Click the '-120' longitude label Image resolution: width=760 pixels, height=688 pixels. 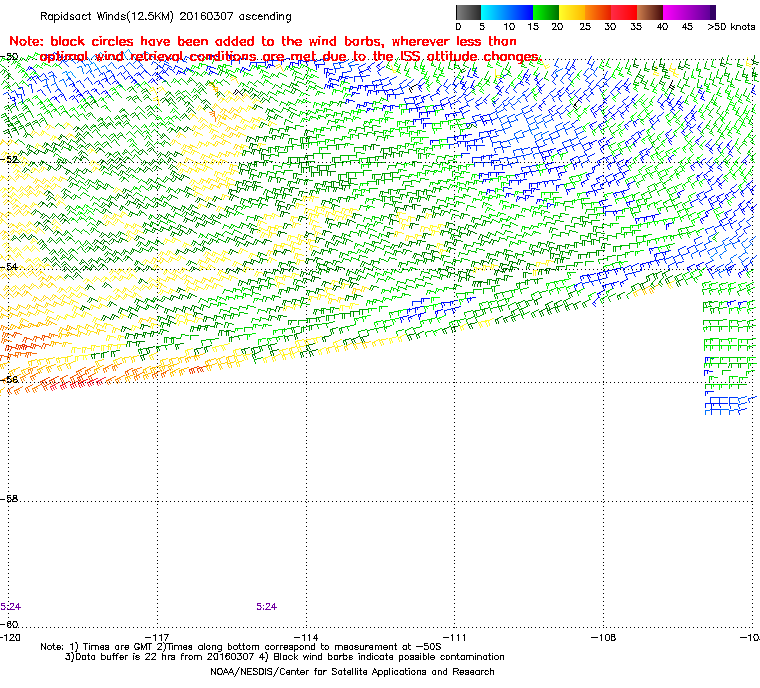[x=10, y=638]
